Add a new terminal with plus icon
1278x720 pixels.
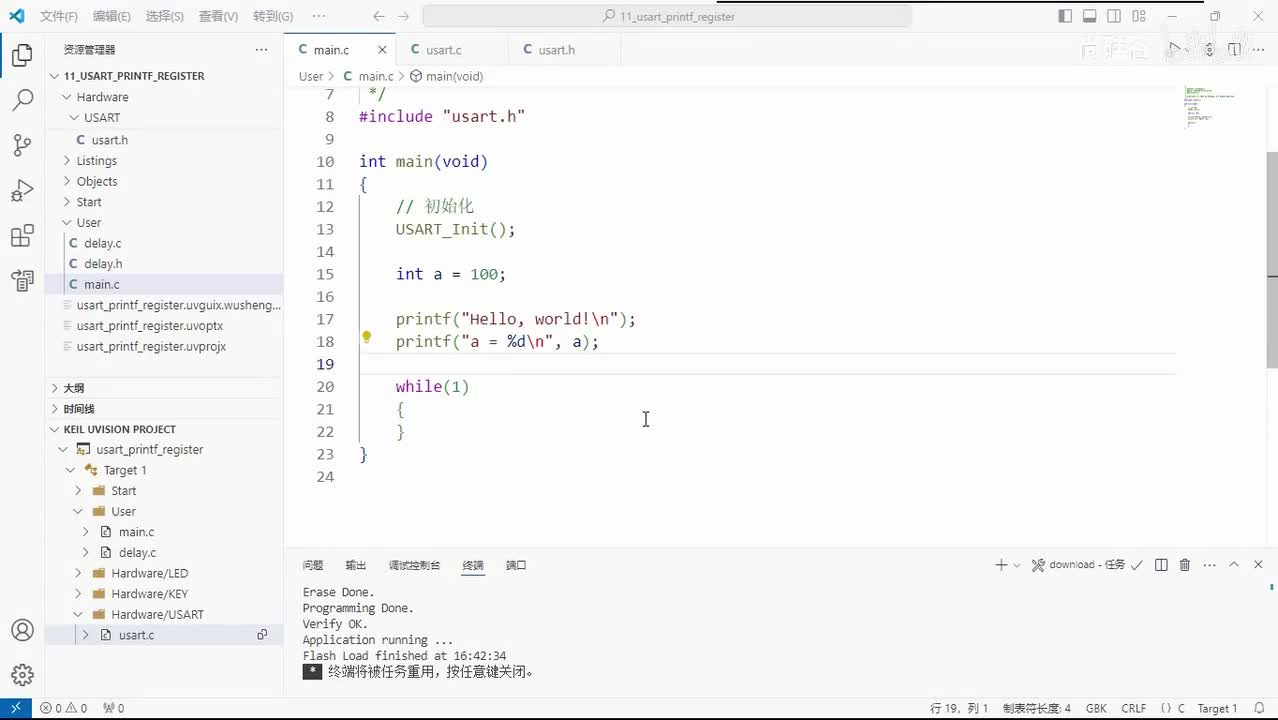click(1001, 565)
